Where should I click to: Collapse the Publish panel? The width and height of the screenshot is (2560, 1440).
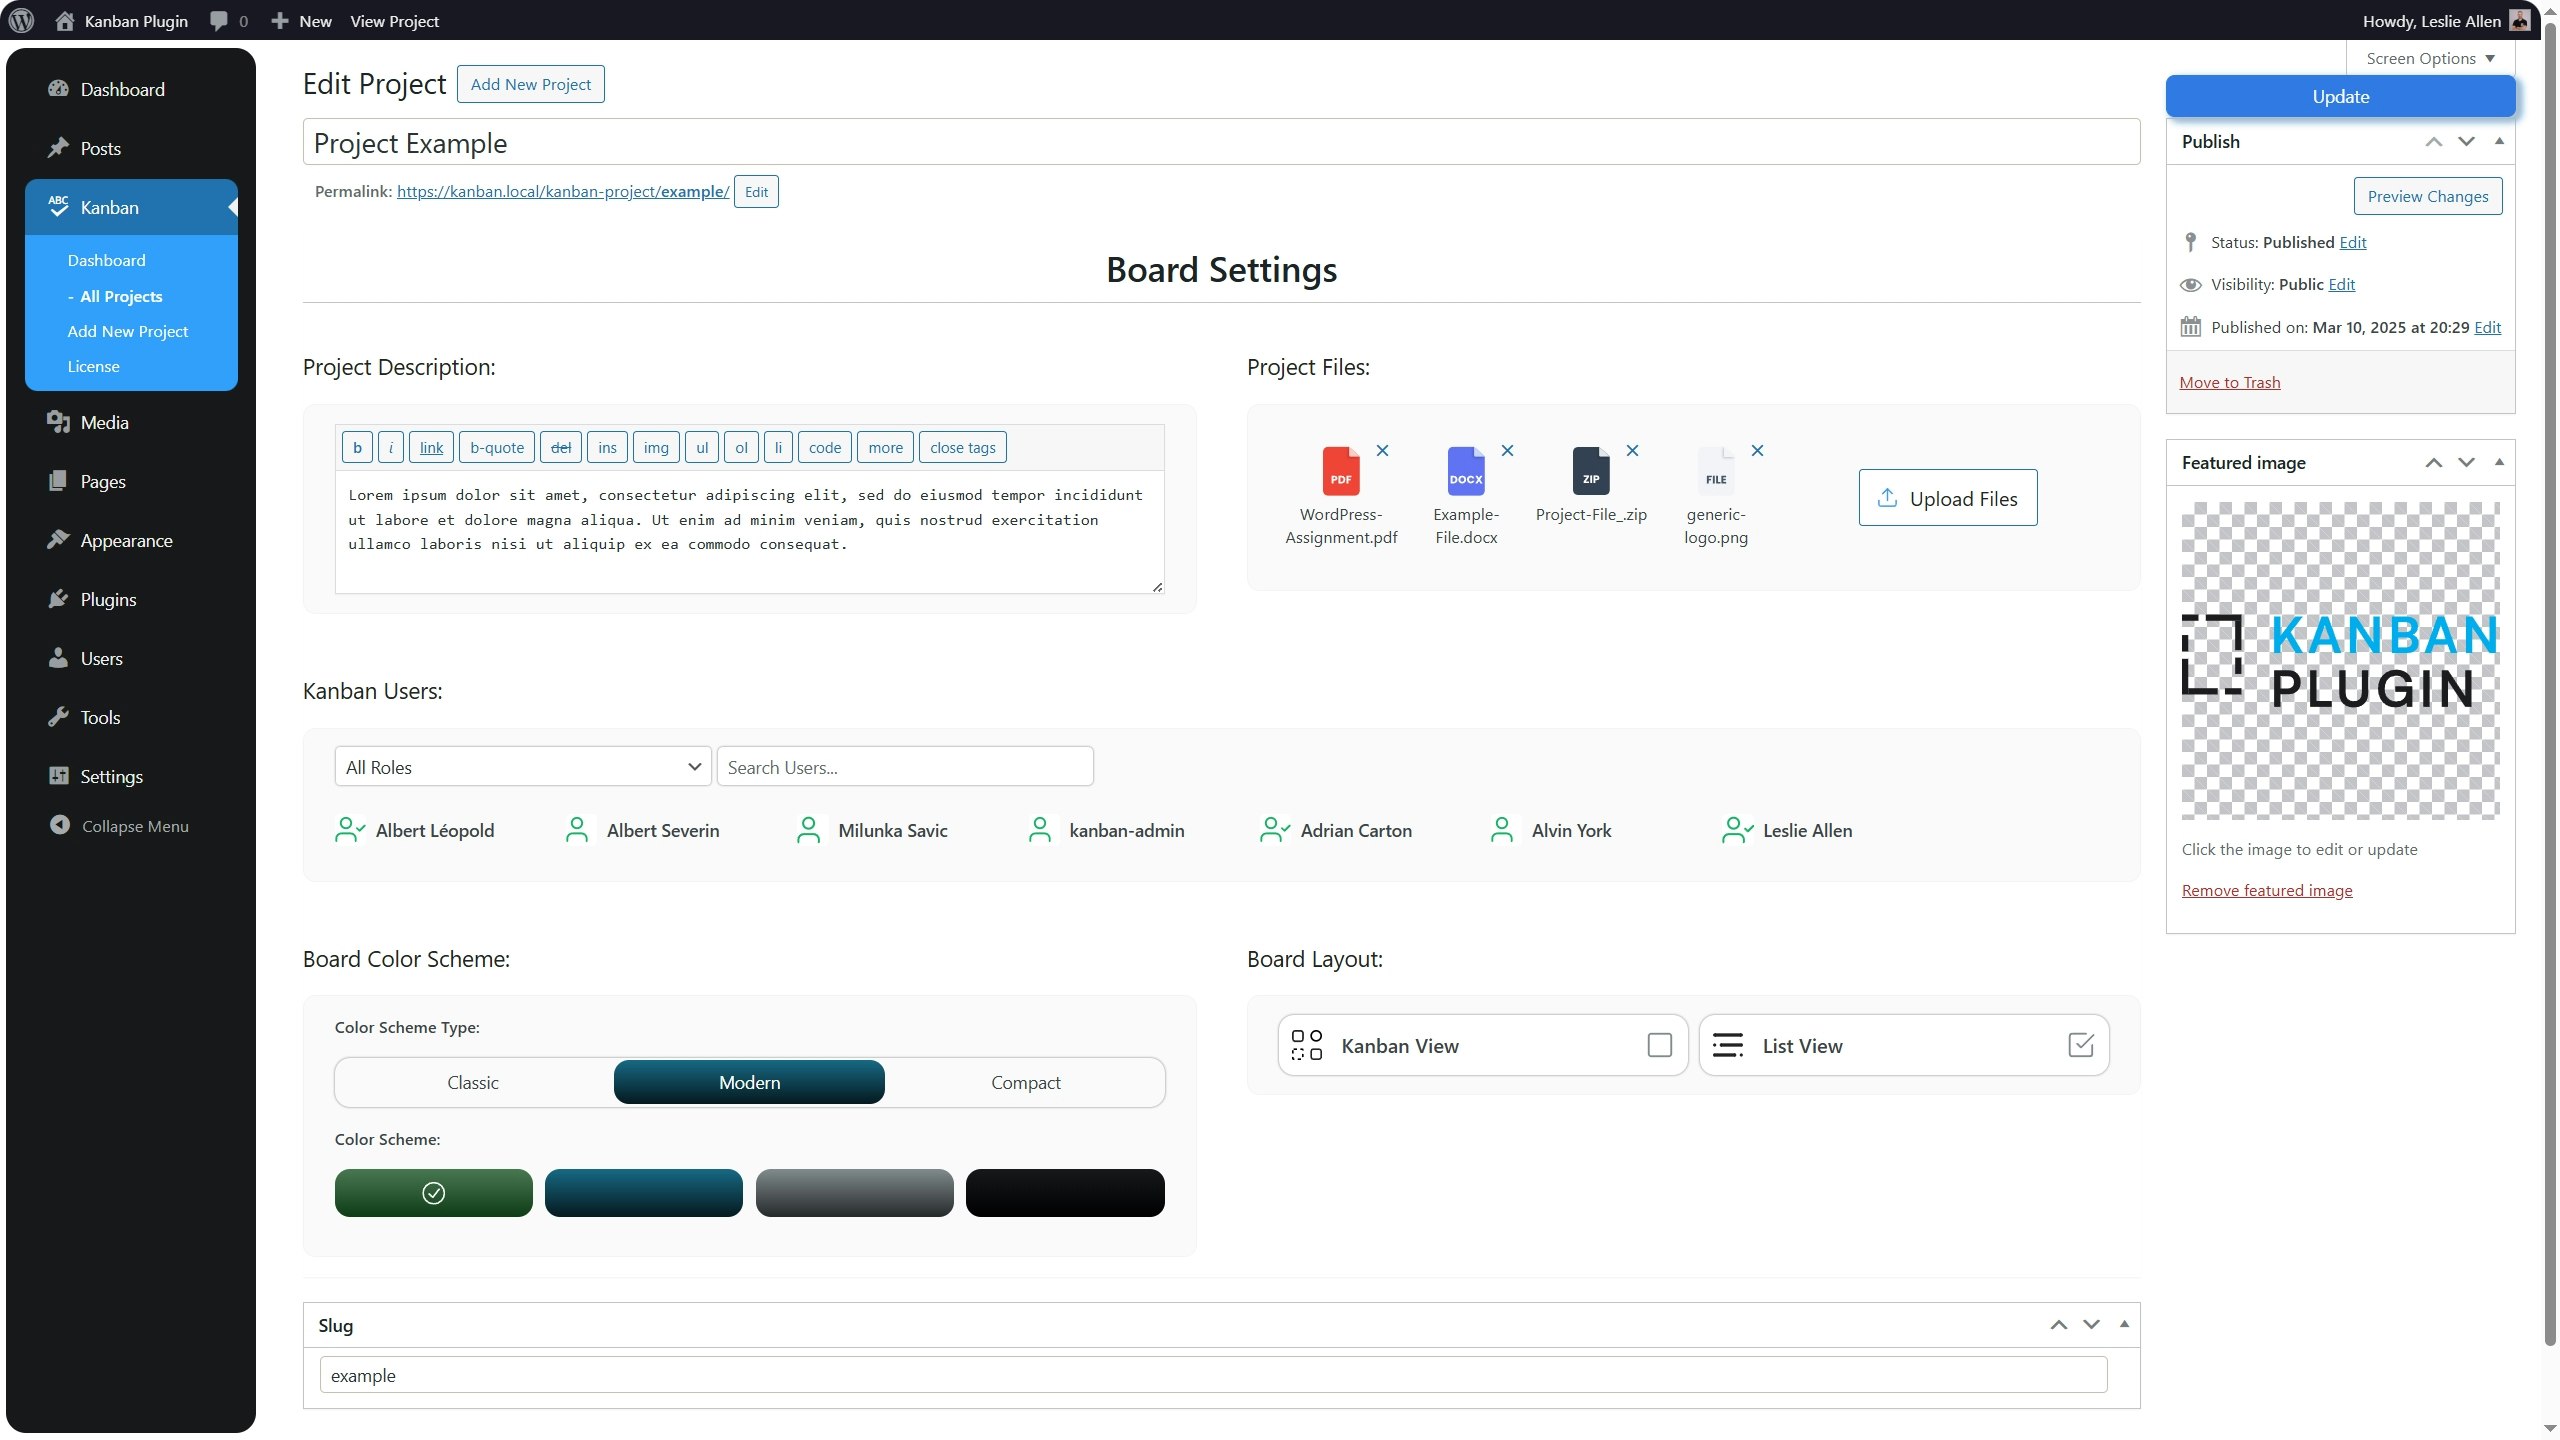point(2498,141)
